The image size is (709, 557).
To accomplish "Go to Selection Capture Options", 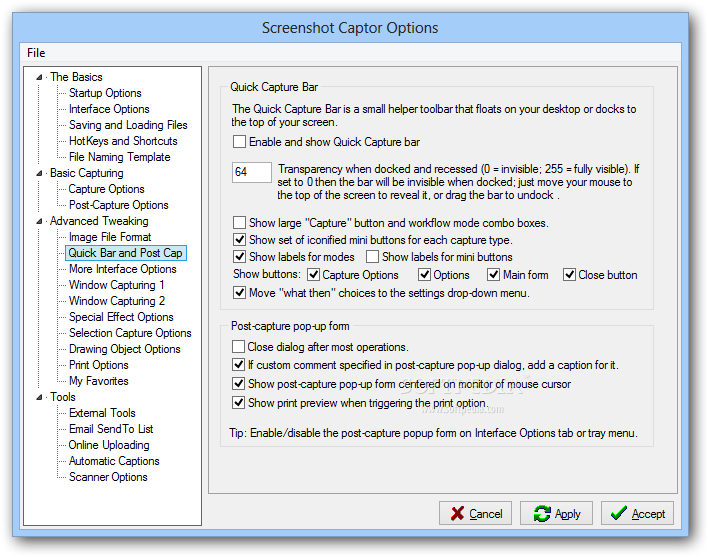I will 130,333.
